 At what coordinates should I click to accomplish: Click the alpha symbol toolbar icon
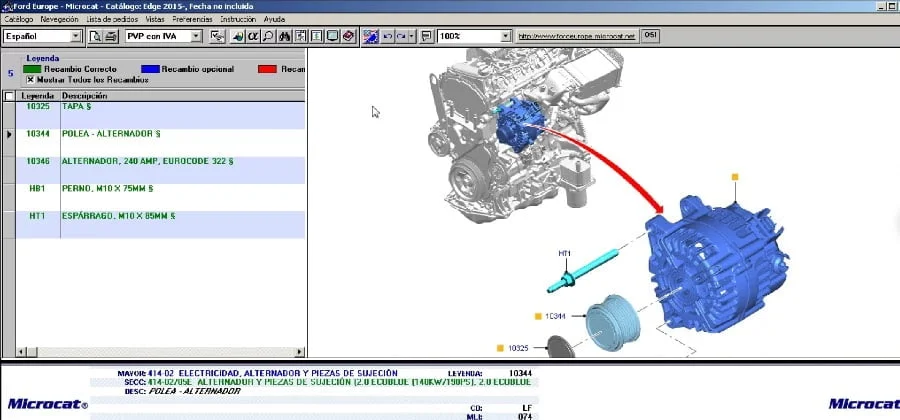point(253,36)
